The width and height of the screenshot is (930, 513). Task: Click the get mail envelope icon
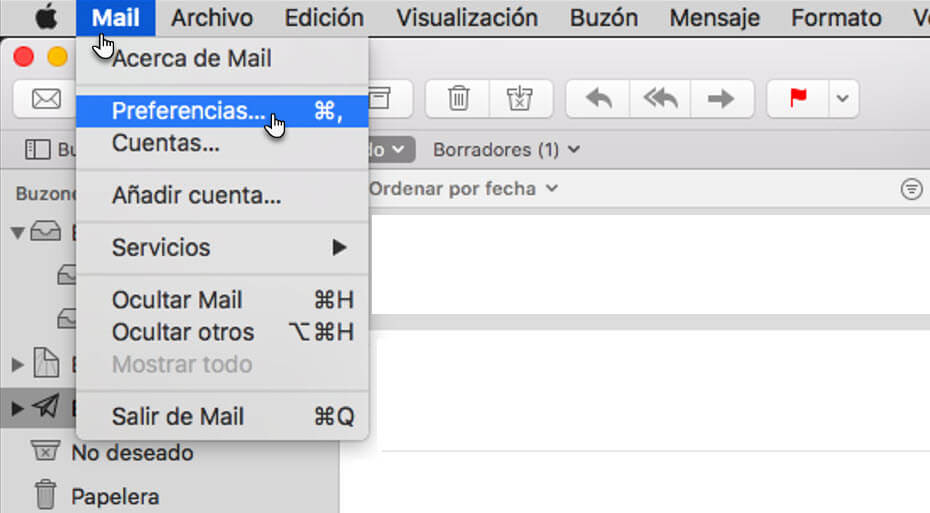pos(45,99)
